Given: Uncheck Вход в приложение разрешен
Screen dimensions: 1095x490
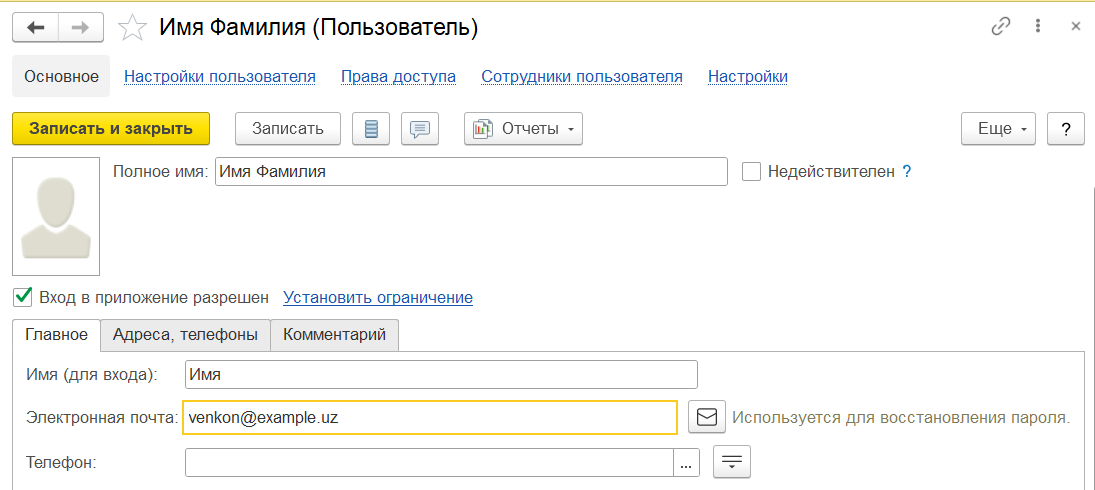Looking at the screenshot, I should pos(23,297).
